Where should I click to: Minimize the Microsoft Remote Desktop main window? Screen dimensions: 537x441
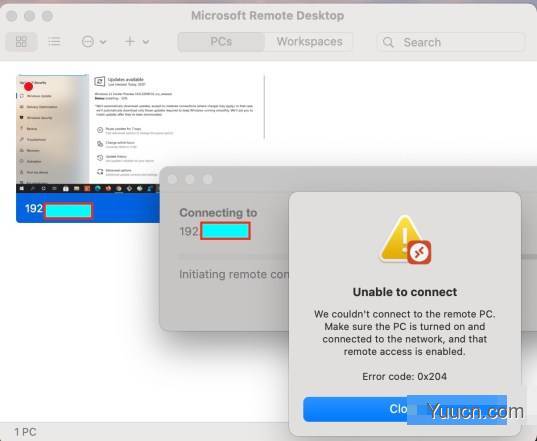[29, 16]
